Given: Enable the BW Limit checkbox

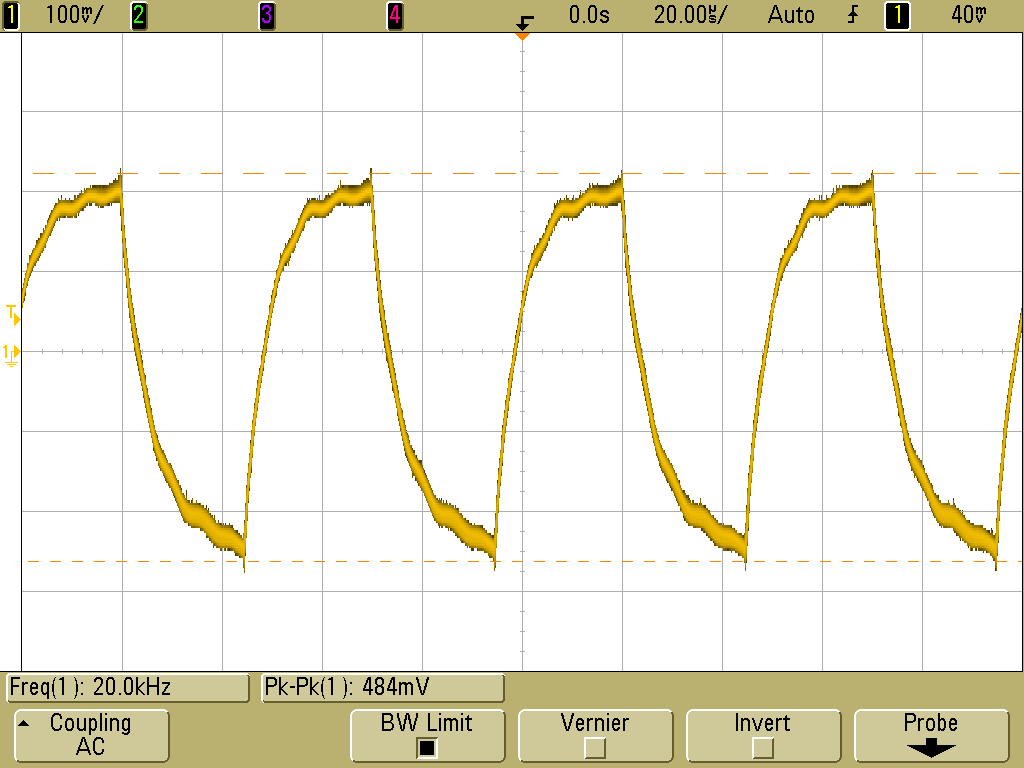Looking at the screenshot, I should coord(427,747).
